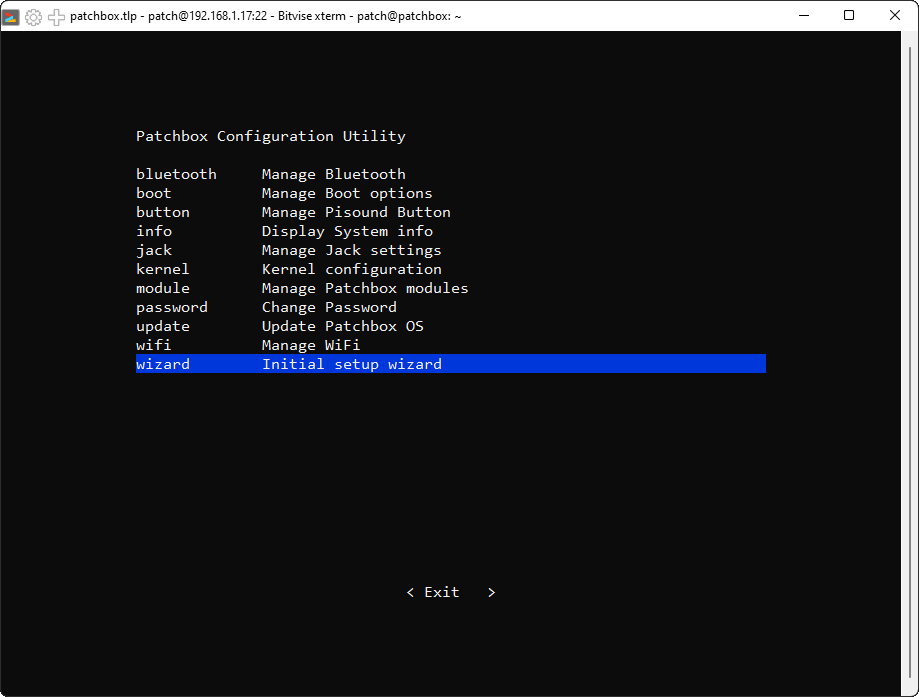Select the kernel menu entry
Screen dimensions: 919x697
tap(163, 269)
